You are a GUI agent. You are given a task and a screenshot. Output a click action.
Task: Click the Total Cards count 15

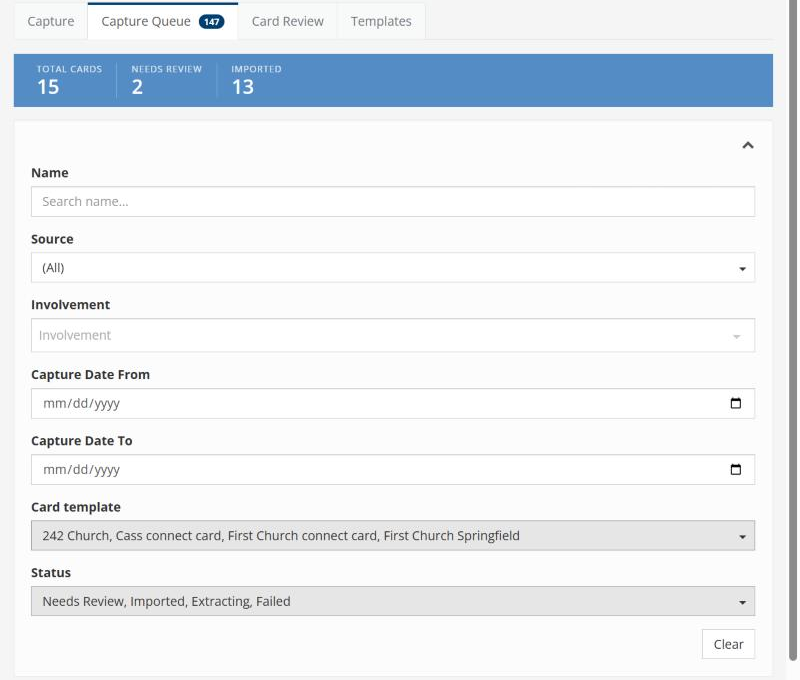[x=48, y=87]
